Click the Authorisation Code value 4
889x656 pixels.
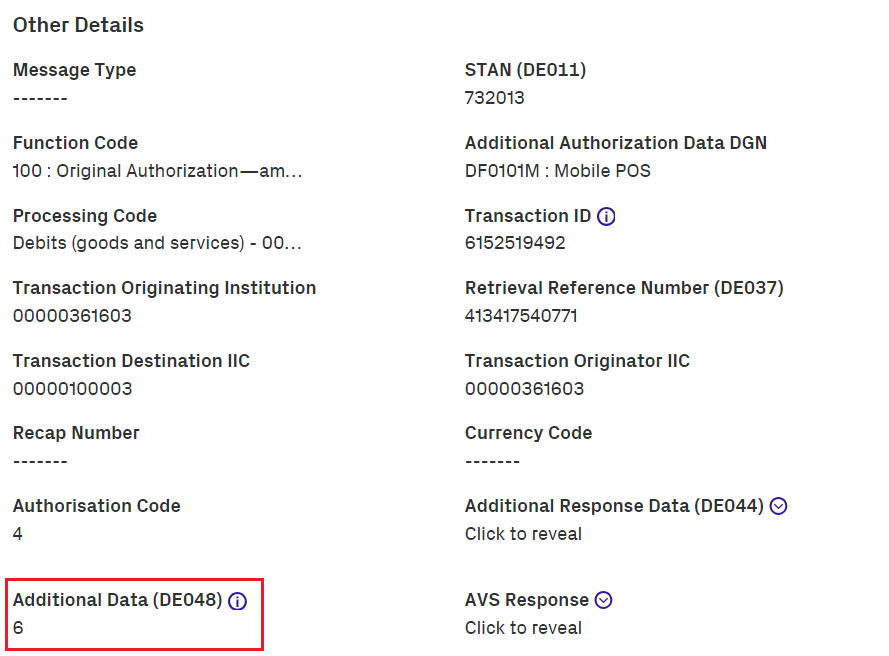pyautogui.click(x=18, y=534)
